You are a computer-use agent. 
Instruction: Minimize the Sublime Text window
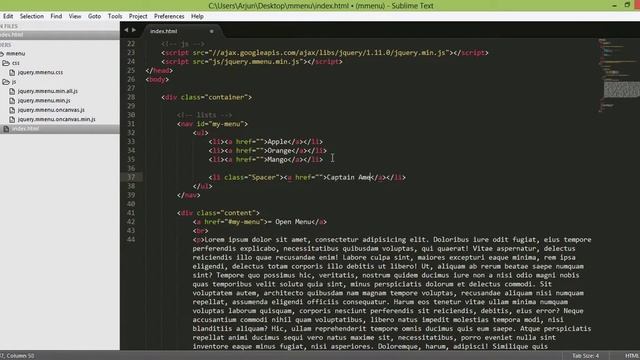[x=614, y=5]
